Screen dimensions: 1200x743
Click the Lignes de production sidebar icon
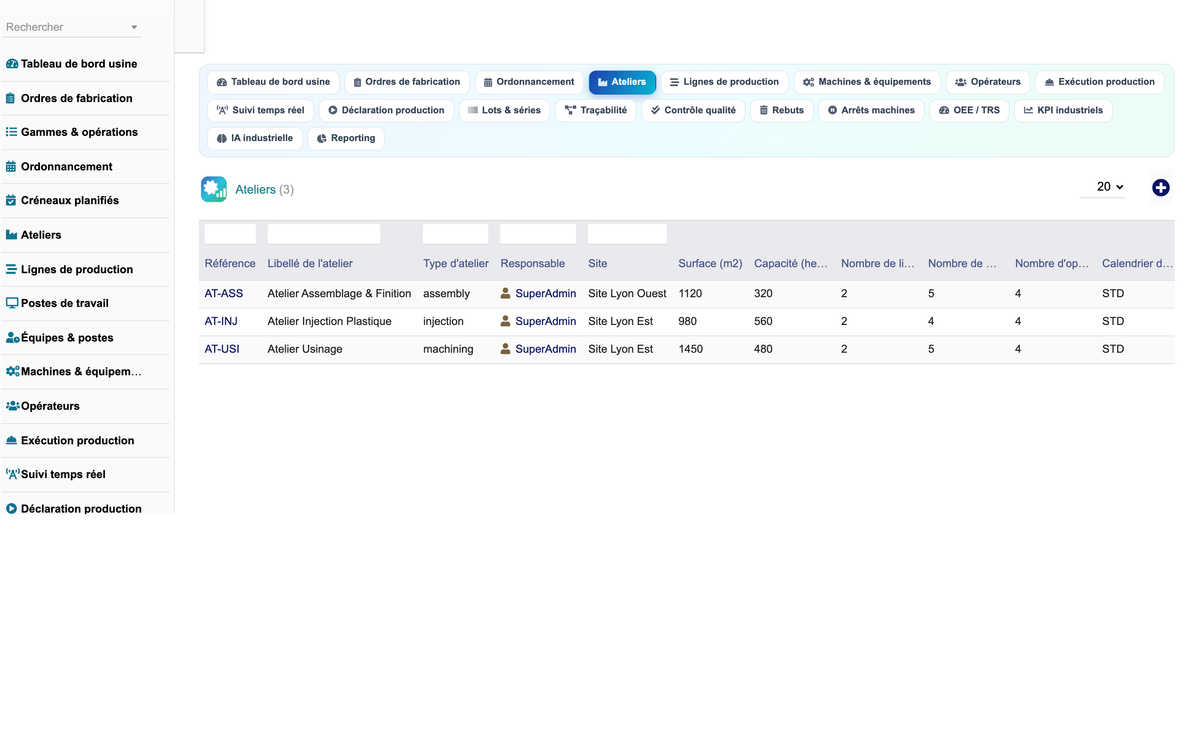coord(11,269)
